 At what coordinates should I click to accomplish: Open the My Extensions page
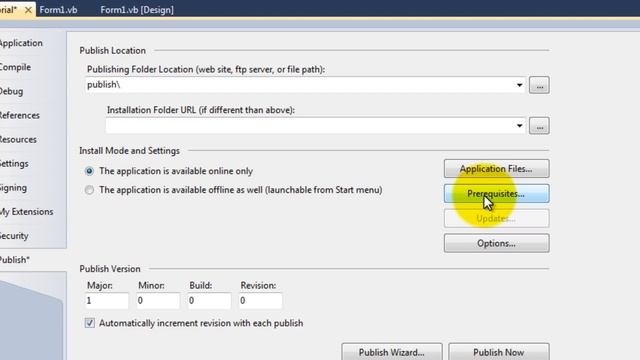point(27,211)
